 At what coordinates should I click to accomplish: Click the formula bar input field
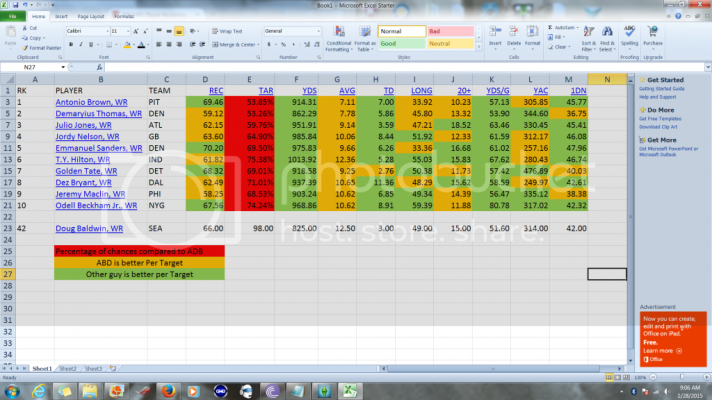tap(404, 67)
